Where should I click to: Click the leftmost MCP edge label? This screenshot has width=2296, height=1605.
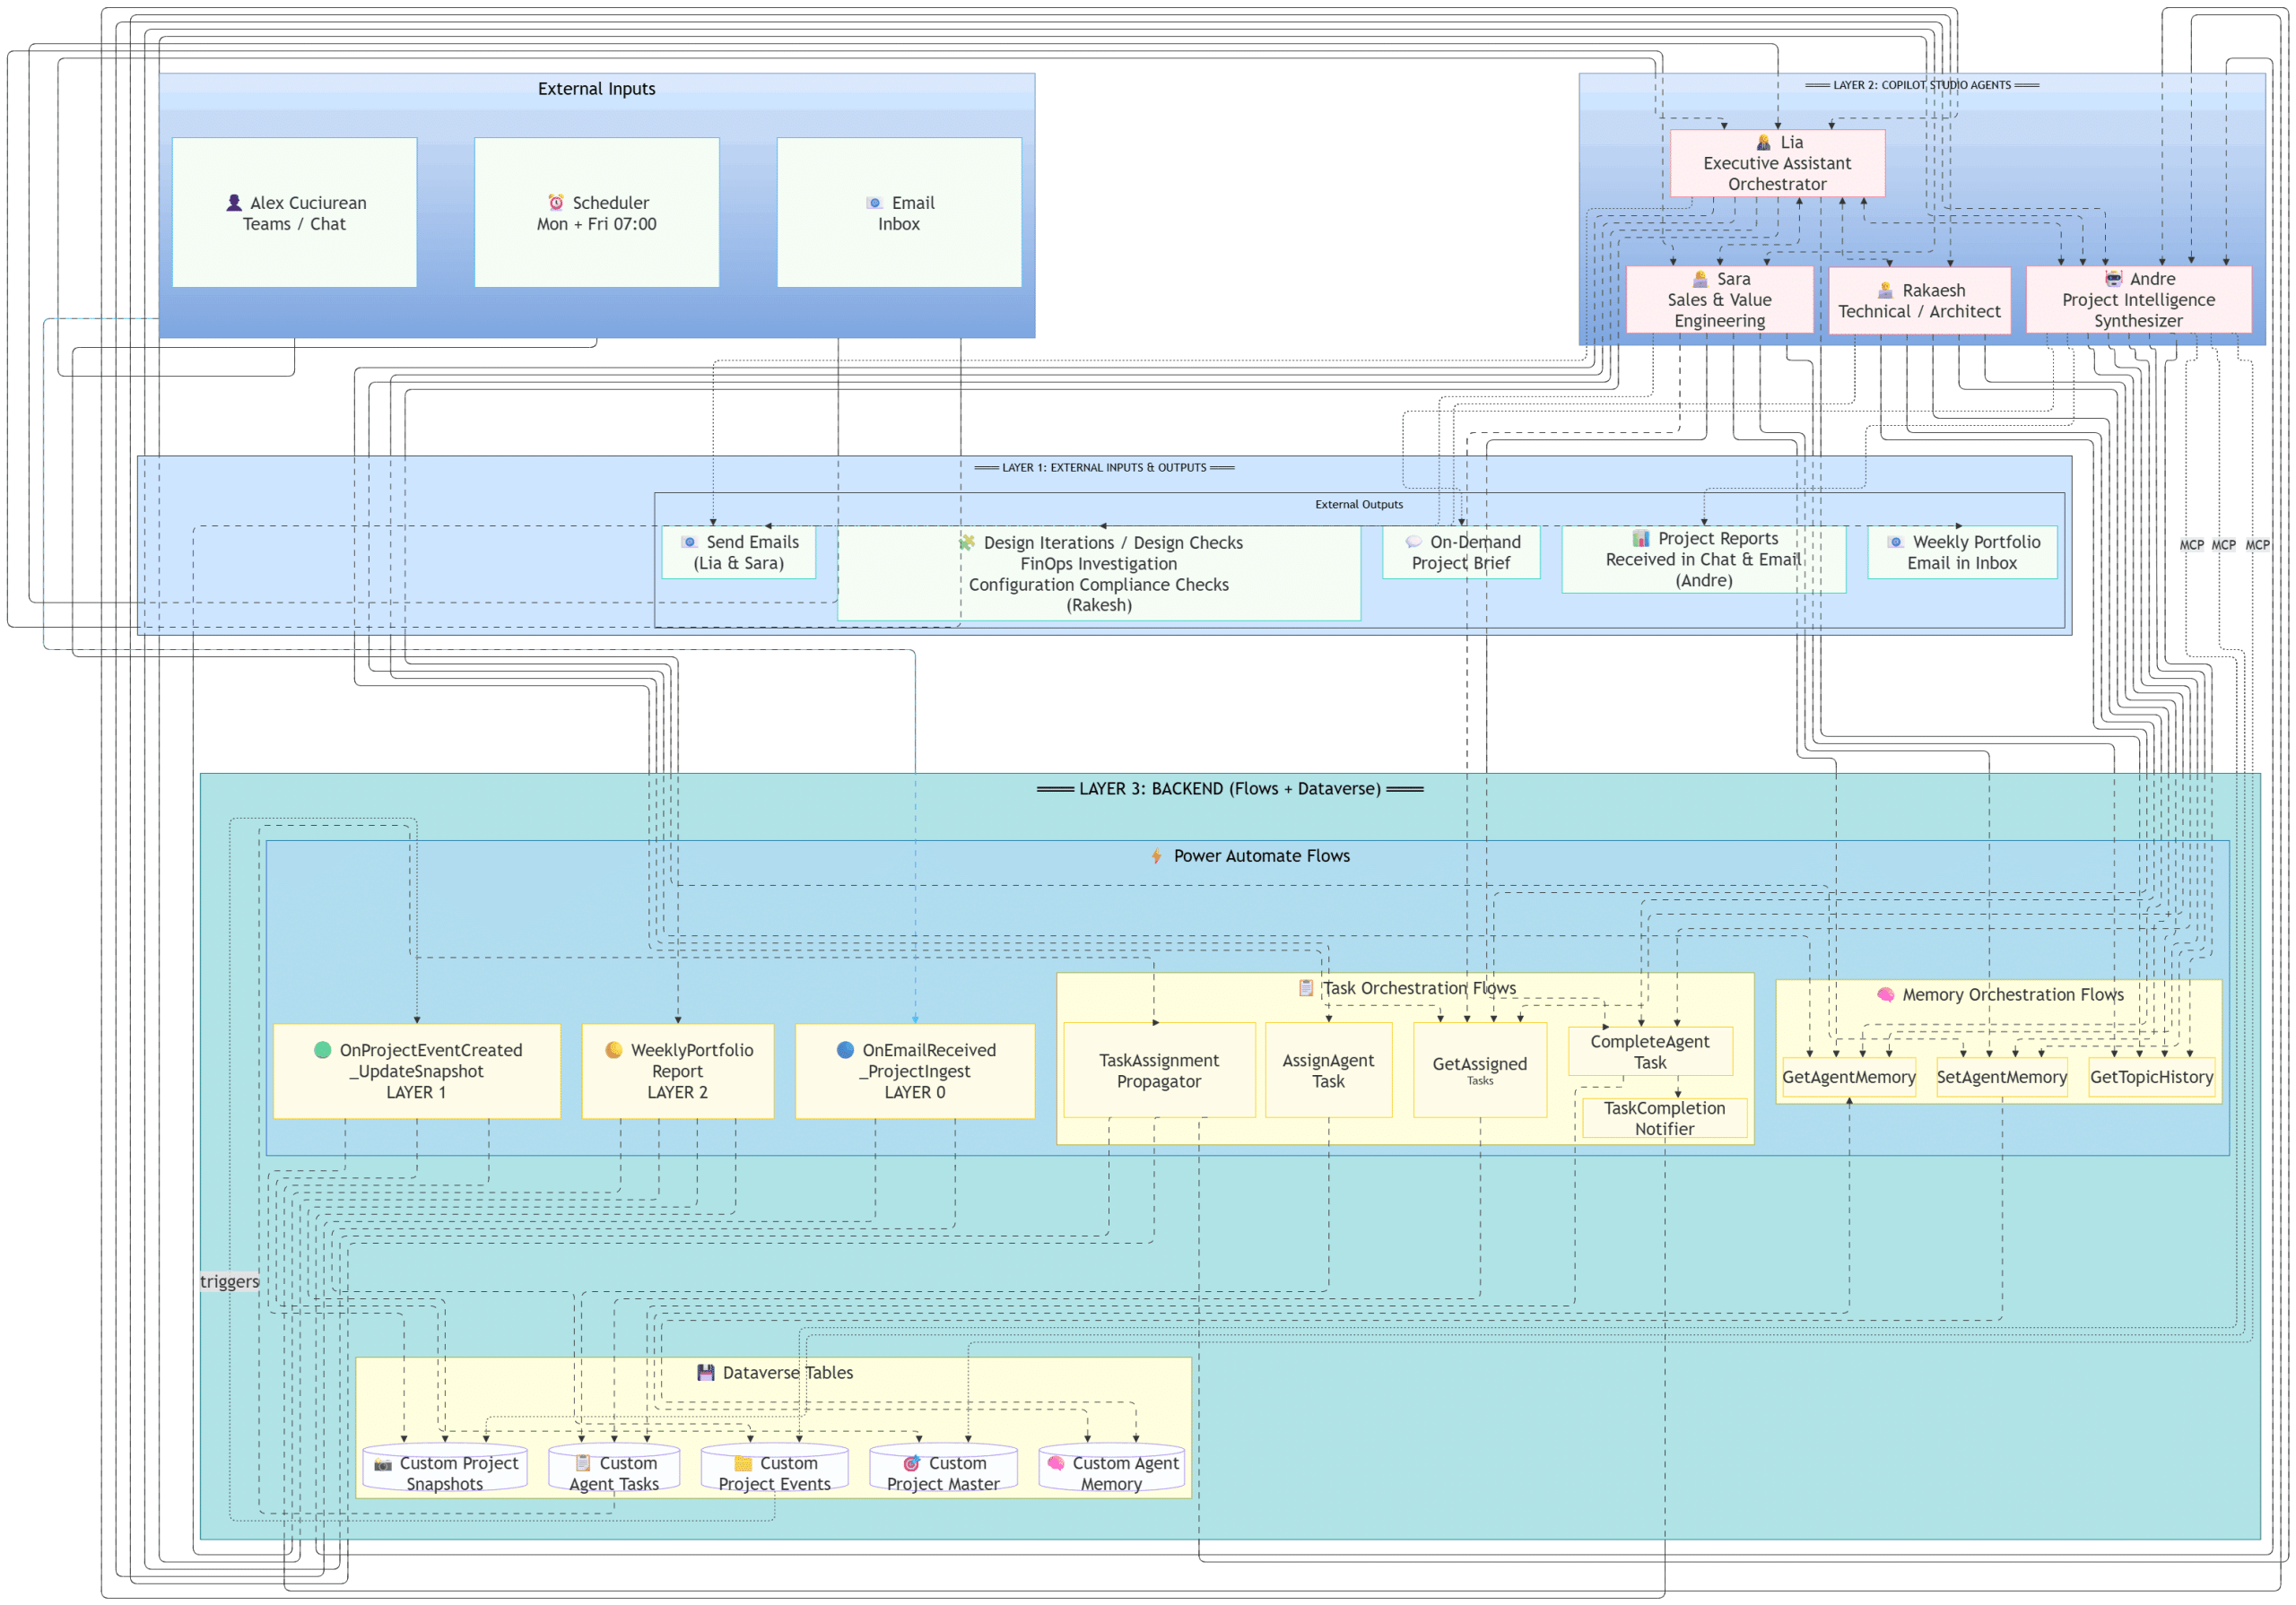2192,545
